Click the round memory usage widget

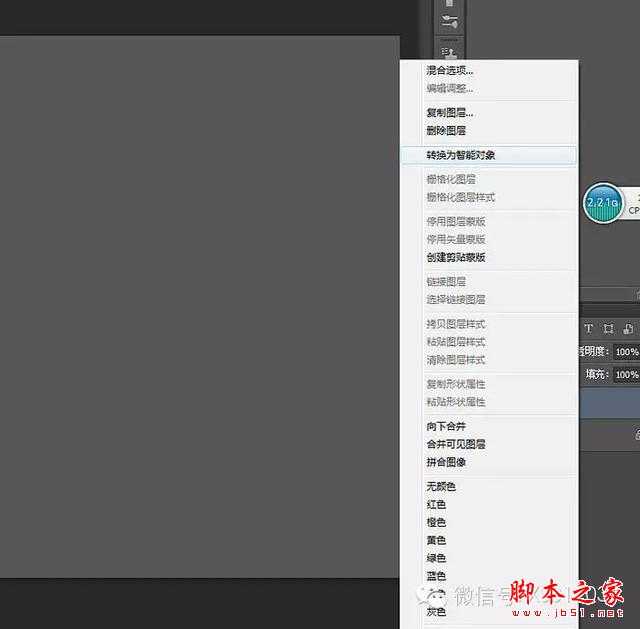click(602, 204)
